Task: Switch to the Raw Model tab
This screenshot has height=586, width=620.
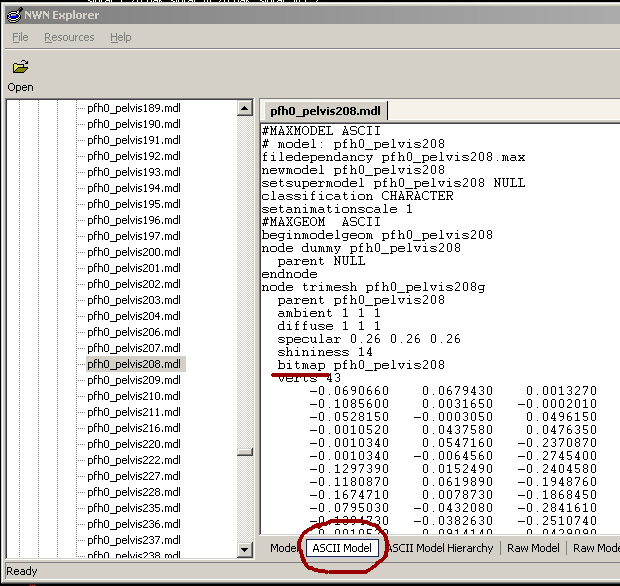Action: click(533, 548)
